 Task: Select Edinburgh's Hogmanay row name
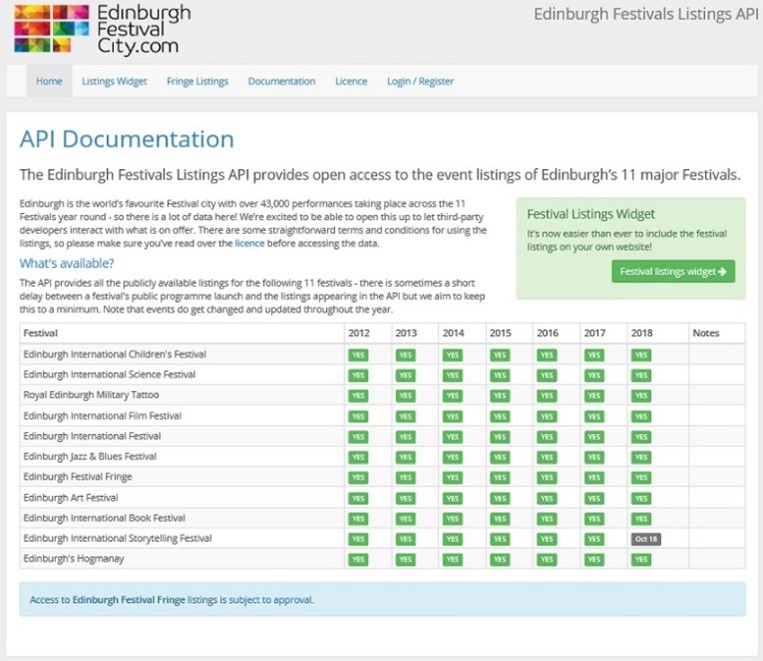click(x=73, y=559)
